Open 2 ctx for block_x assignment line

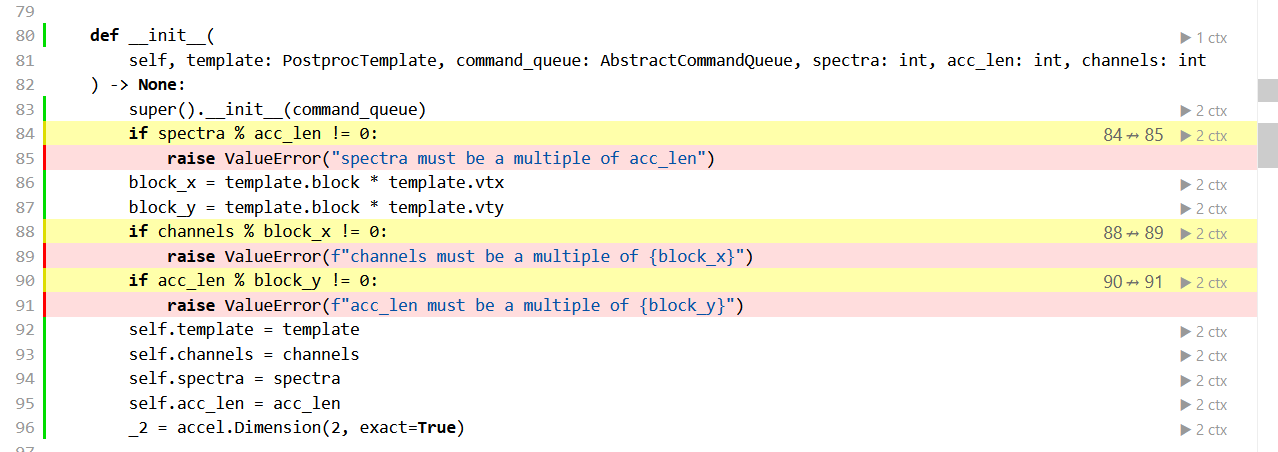pos(1204,185)
